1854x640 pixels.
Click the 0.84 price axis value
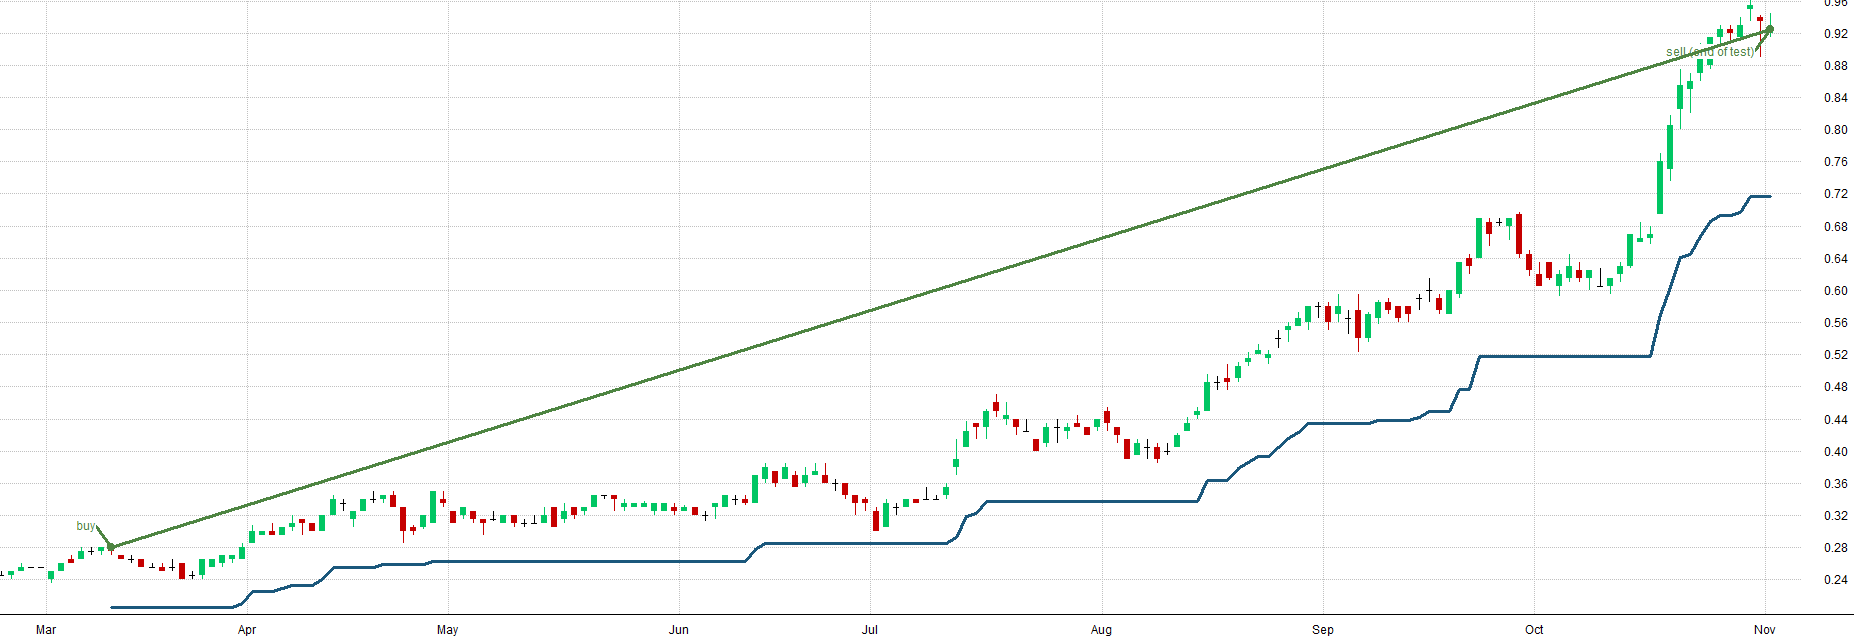tap(1836, 98)
